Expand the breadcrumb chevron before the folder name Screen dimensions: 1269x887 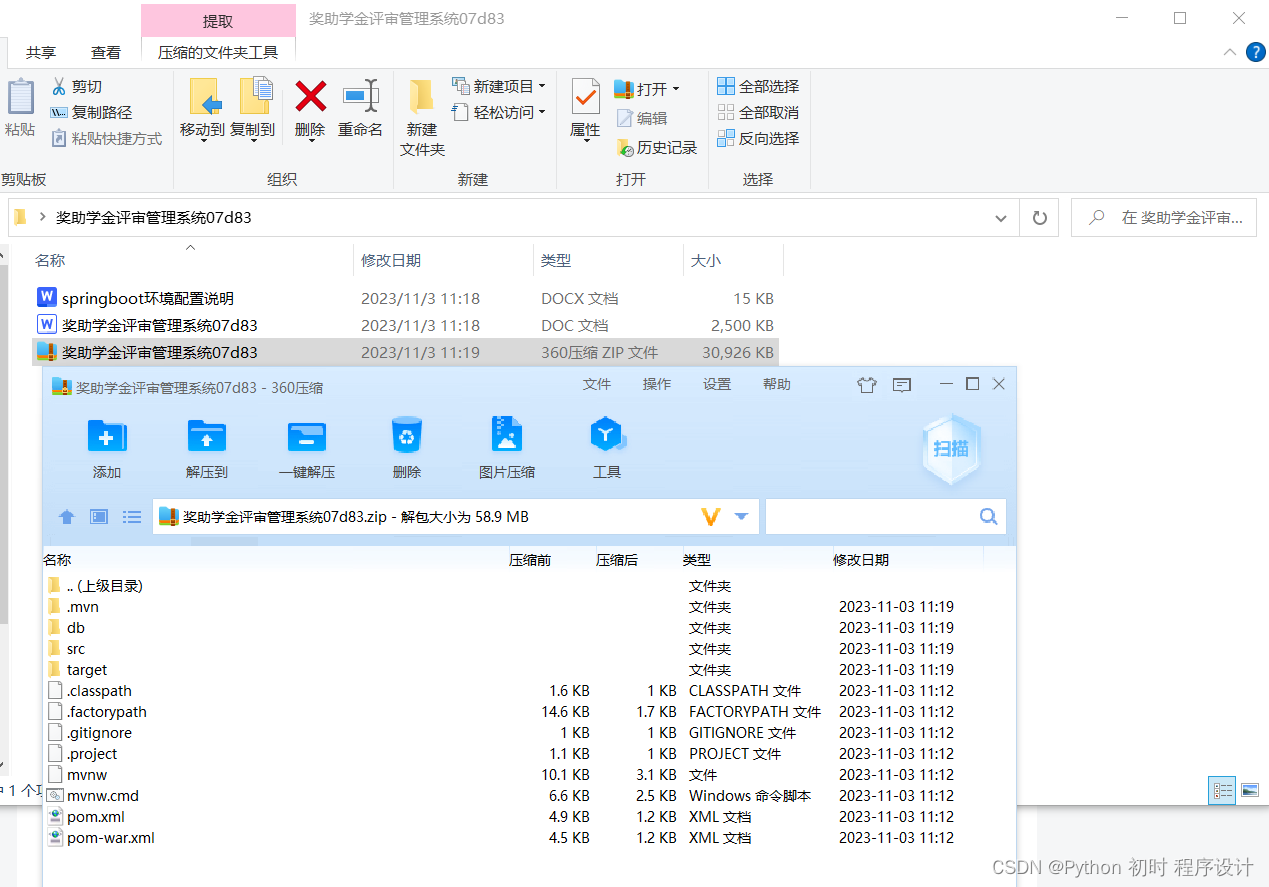[x=42, y=216]
